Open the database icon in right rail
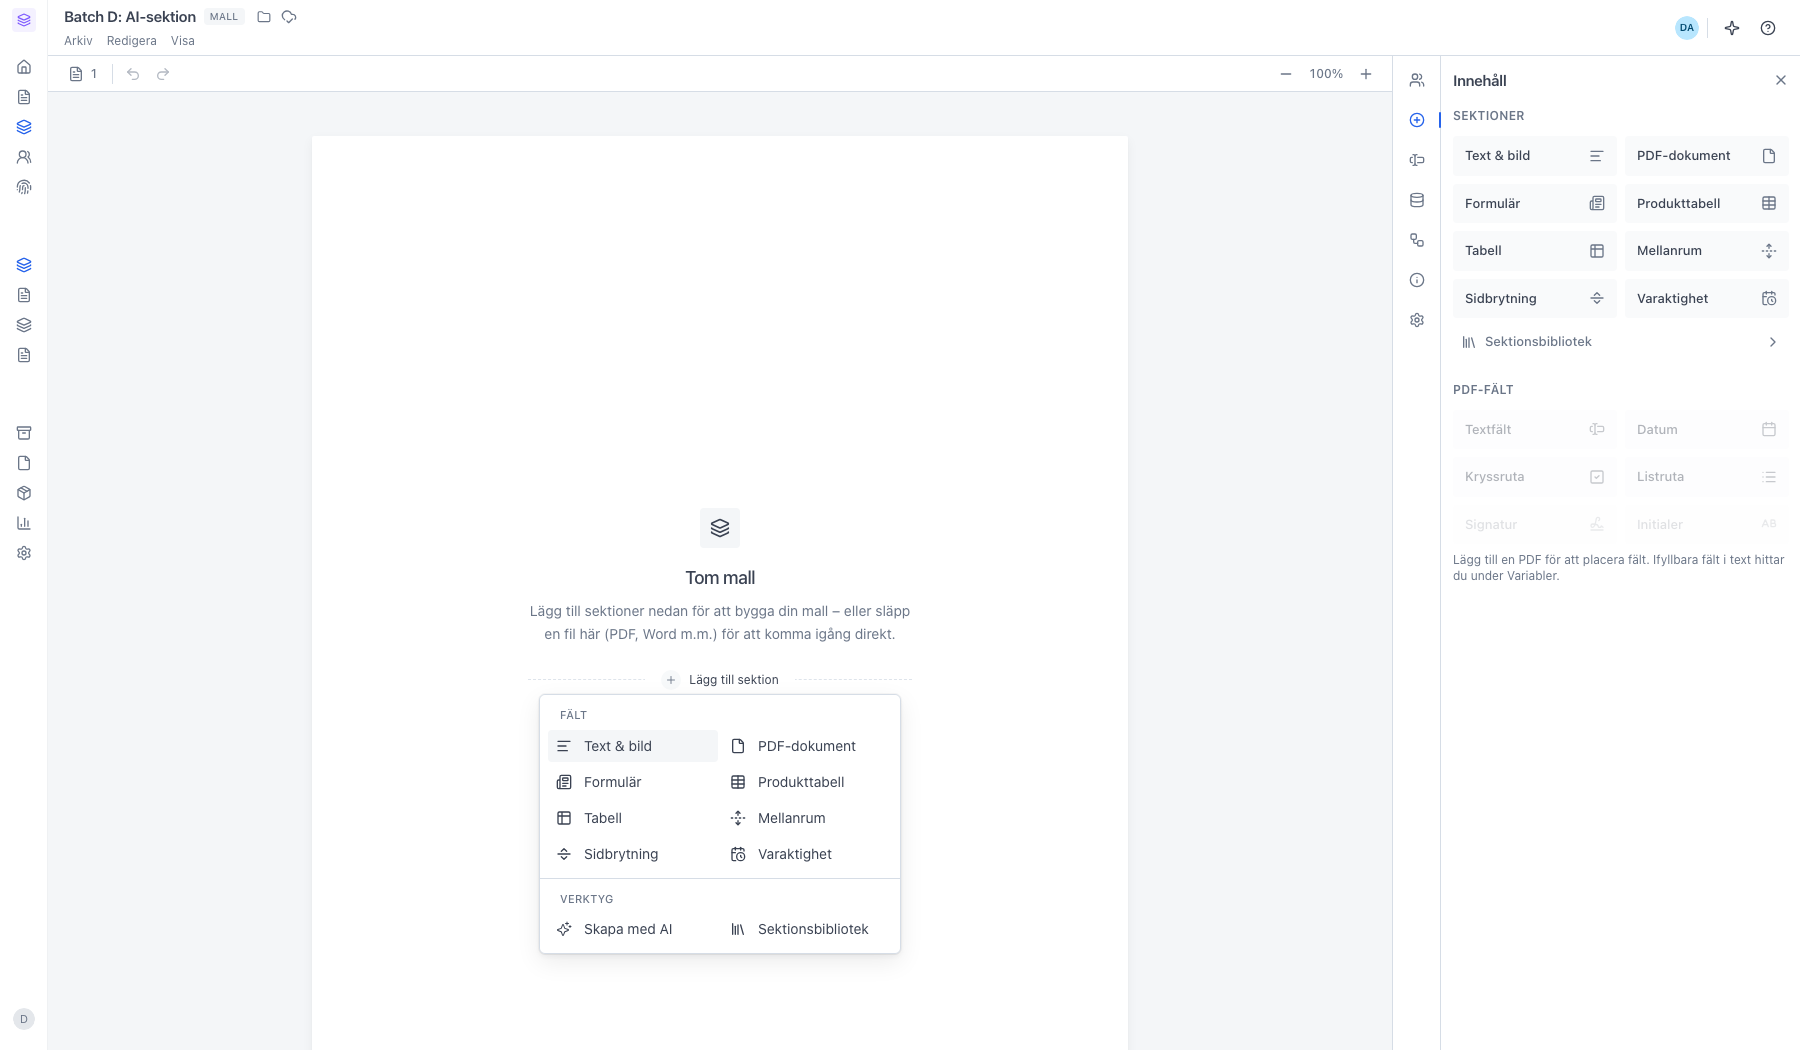 click(x=1417, y=200)
